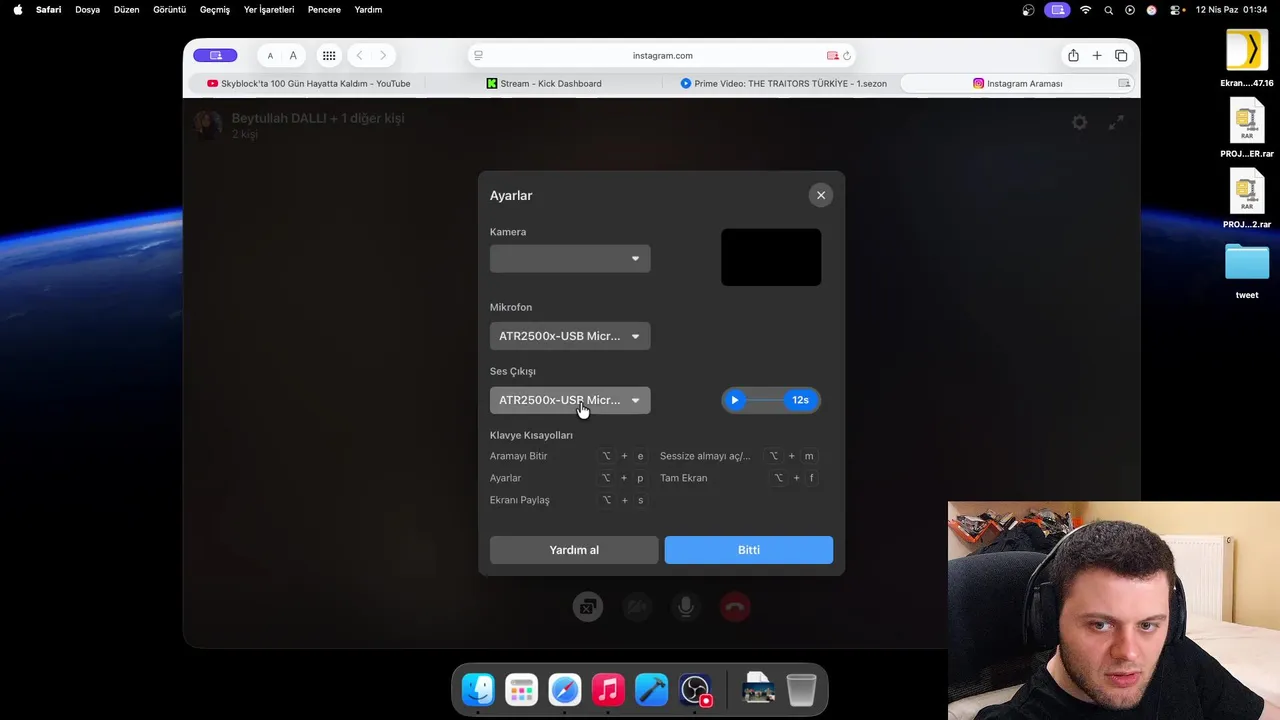Open OBS from the Dock
1280x720 pixels.
click(x=695, y=689)
